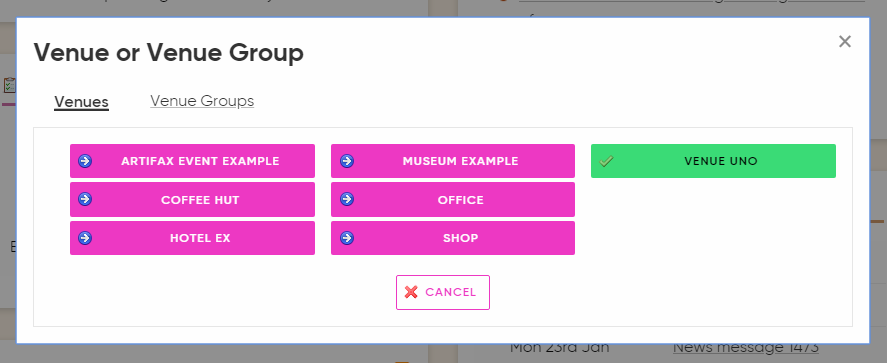The image size is (887, 363).
Task: Click the red X icon on Cancel button
Action: (411, 292)
